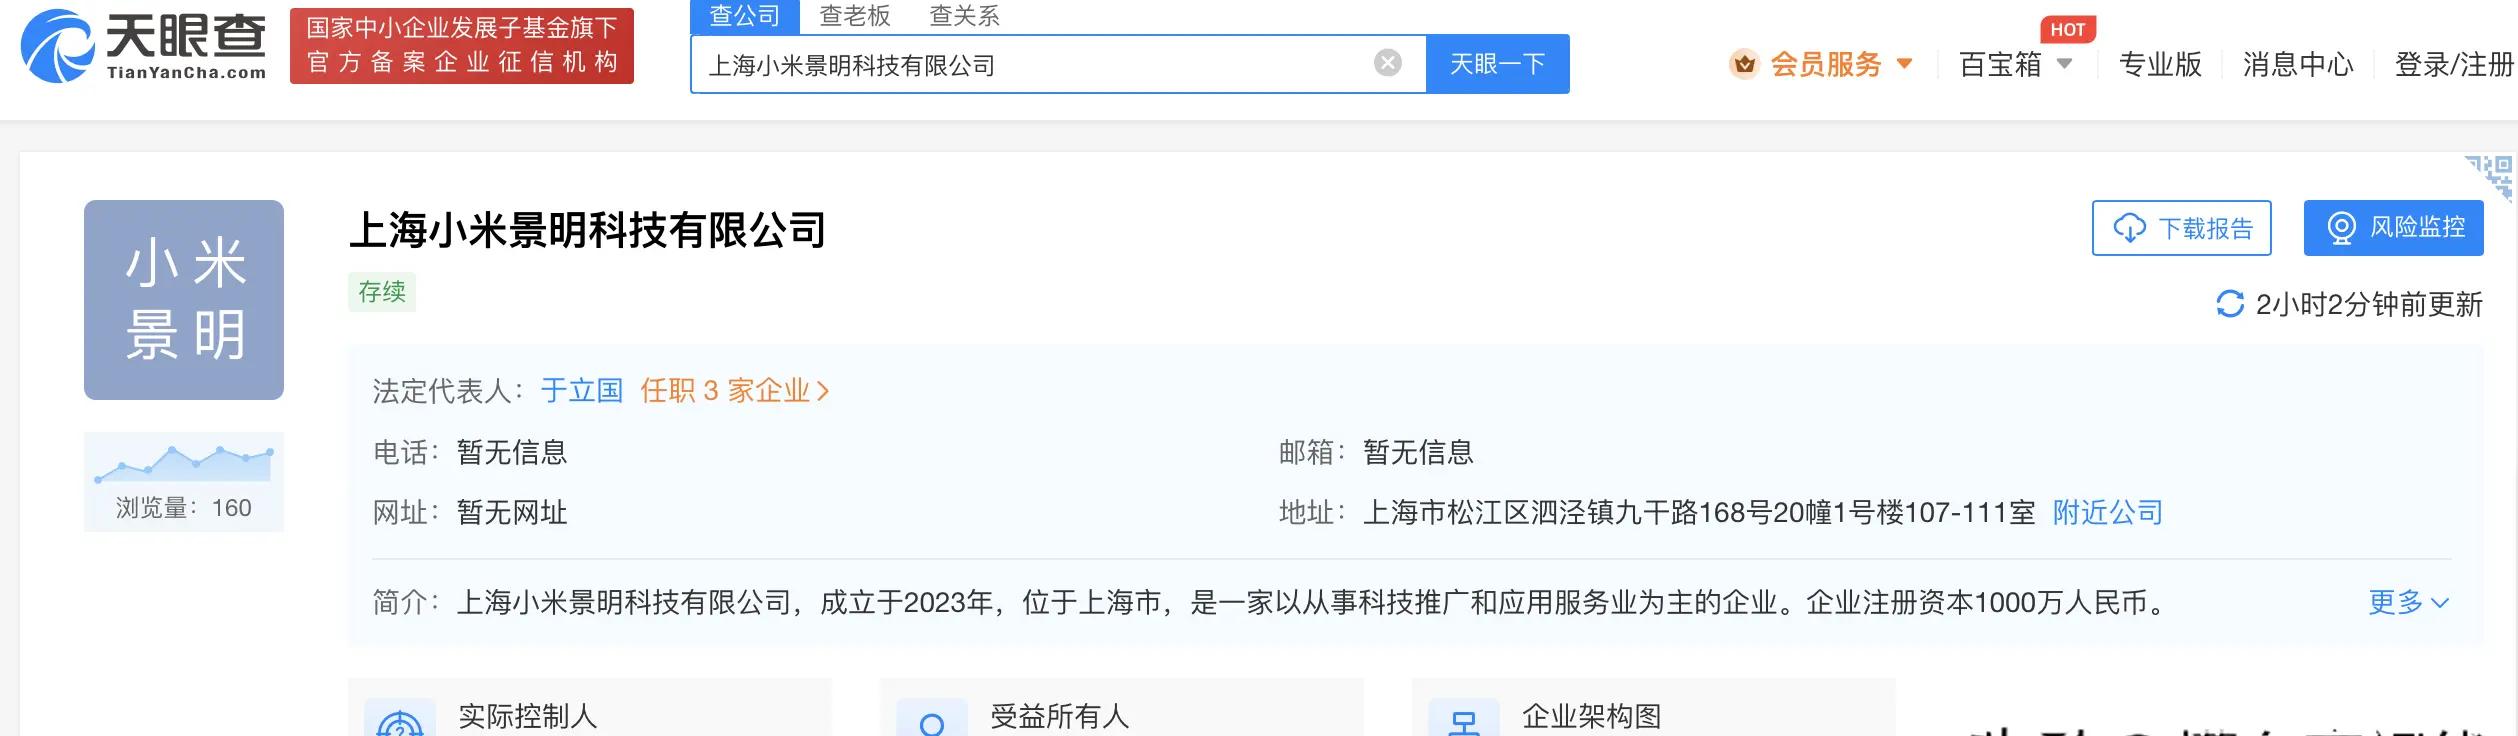Viewport: 2518px width, 736px height.
Task: Expand 更多 company introduction
Action: point(2409,602)
